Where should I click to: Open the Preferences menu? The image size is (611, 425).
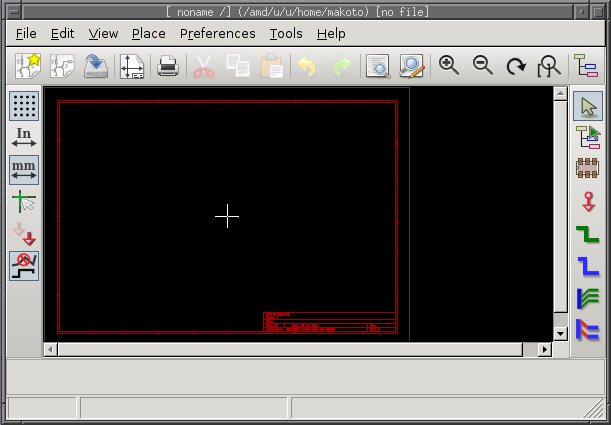coord(217,33)
